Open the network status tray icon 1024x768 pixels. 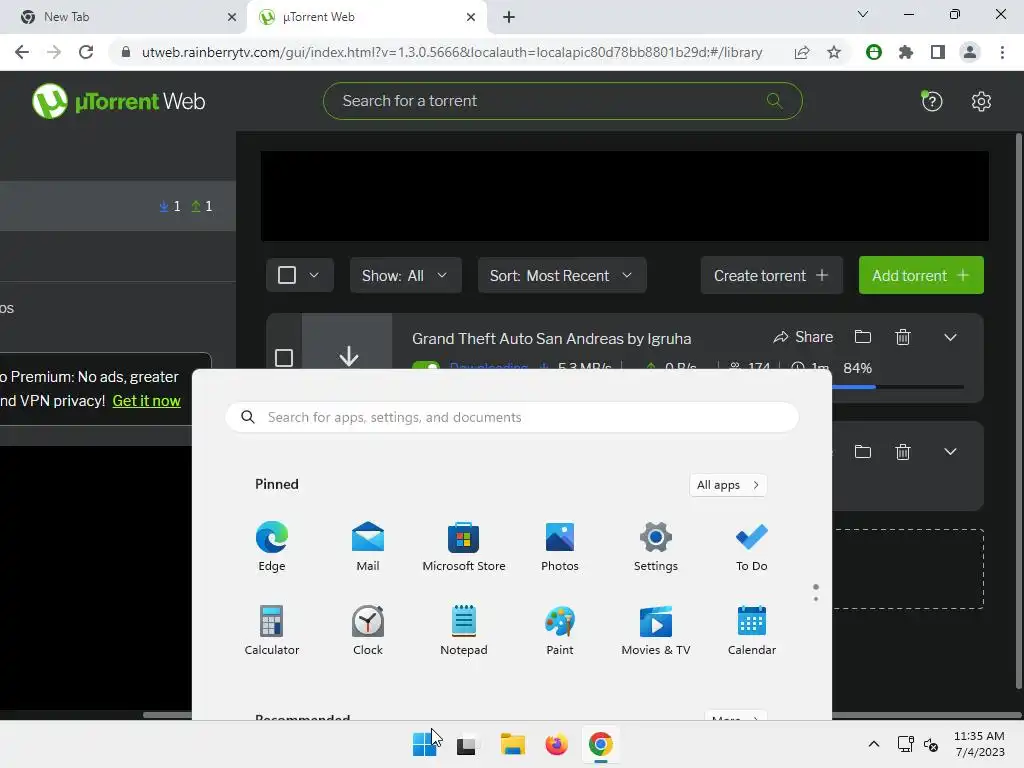(x=905, y=744)
